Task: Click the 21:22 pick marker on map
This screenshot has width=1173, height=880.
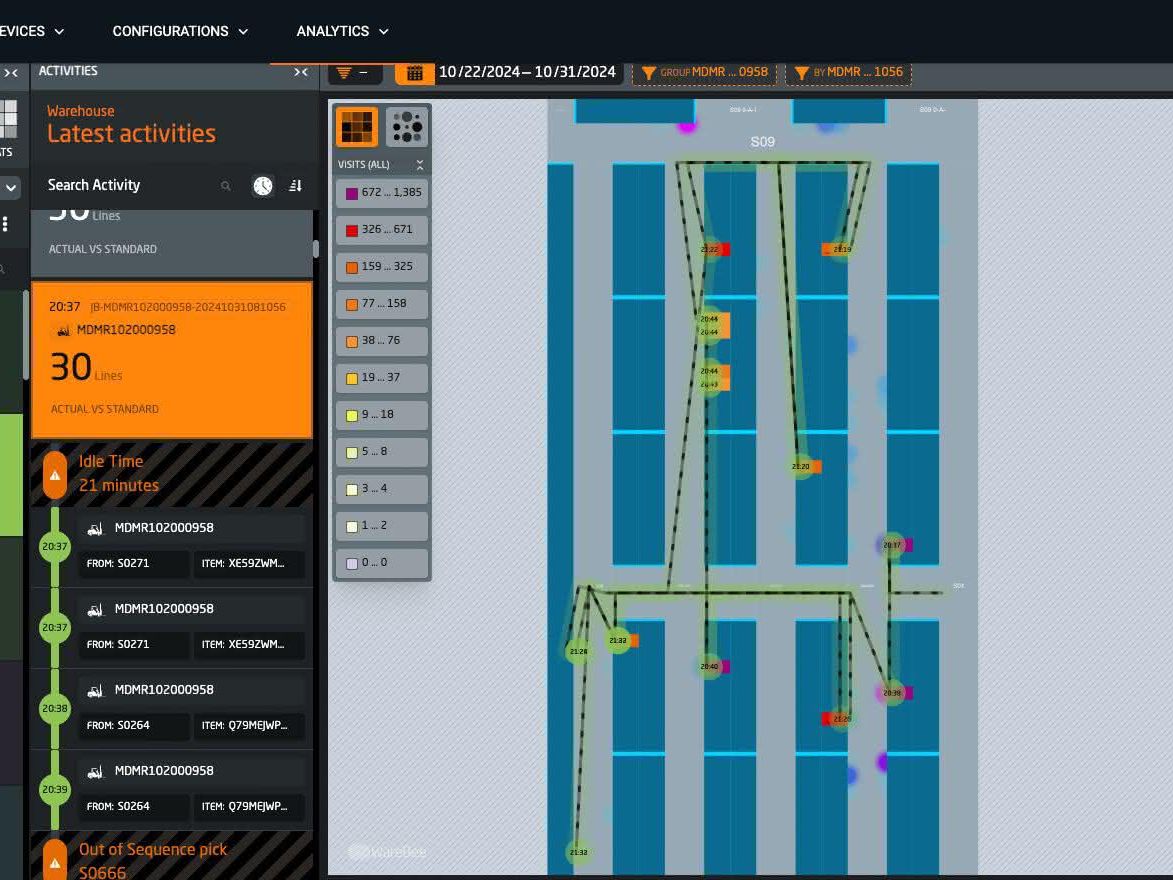Action: click(x=710, y=249)
